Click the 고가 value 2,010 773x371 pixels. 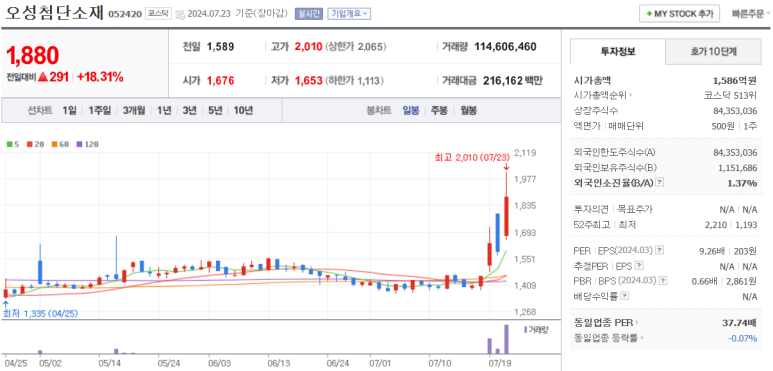tap(309, 47)
